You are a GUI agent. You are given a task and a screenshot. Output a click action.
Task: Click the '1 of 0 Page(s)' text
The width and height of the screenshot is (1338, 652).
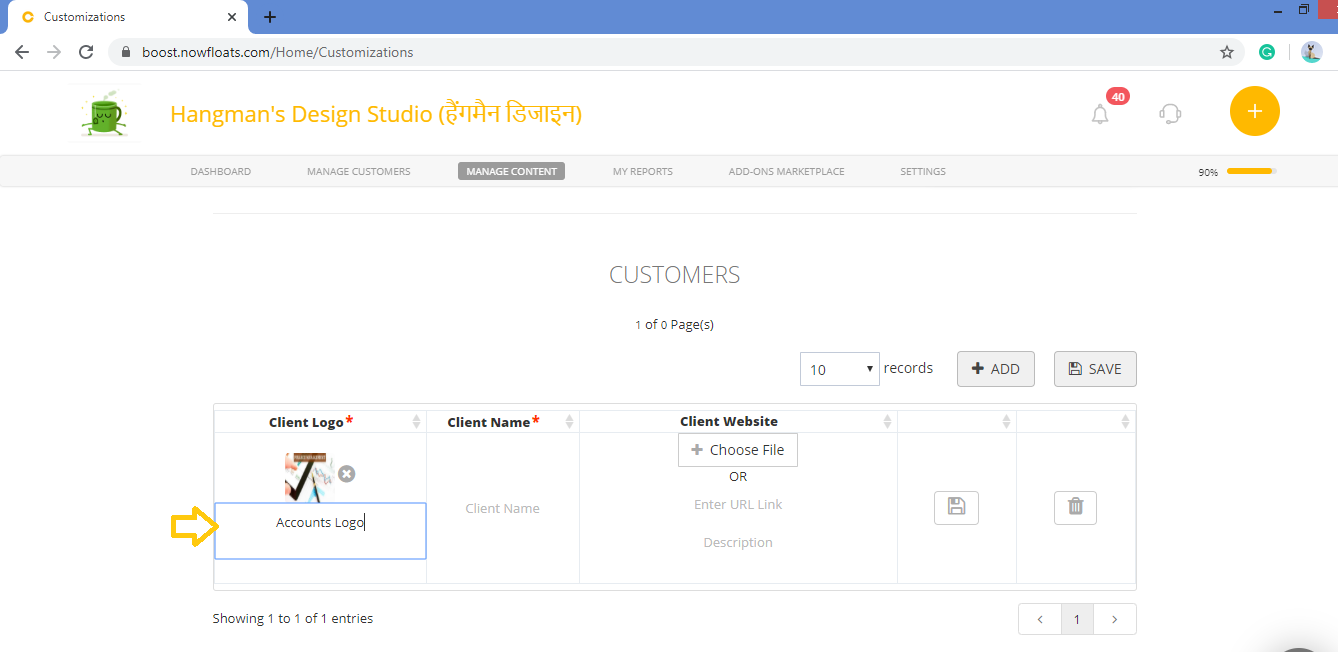[x=674, y=324]
